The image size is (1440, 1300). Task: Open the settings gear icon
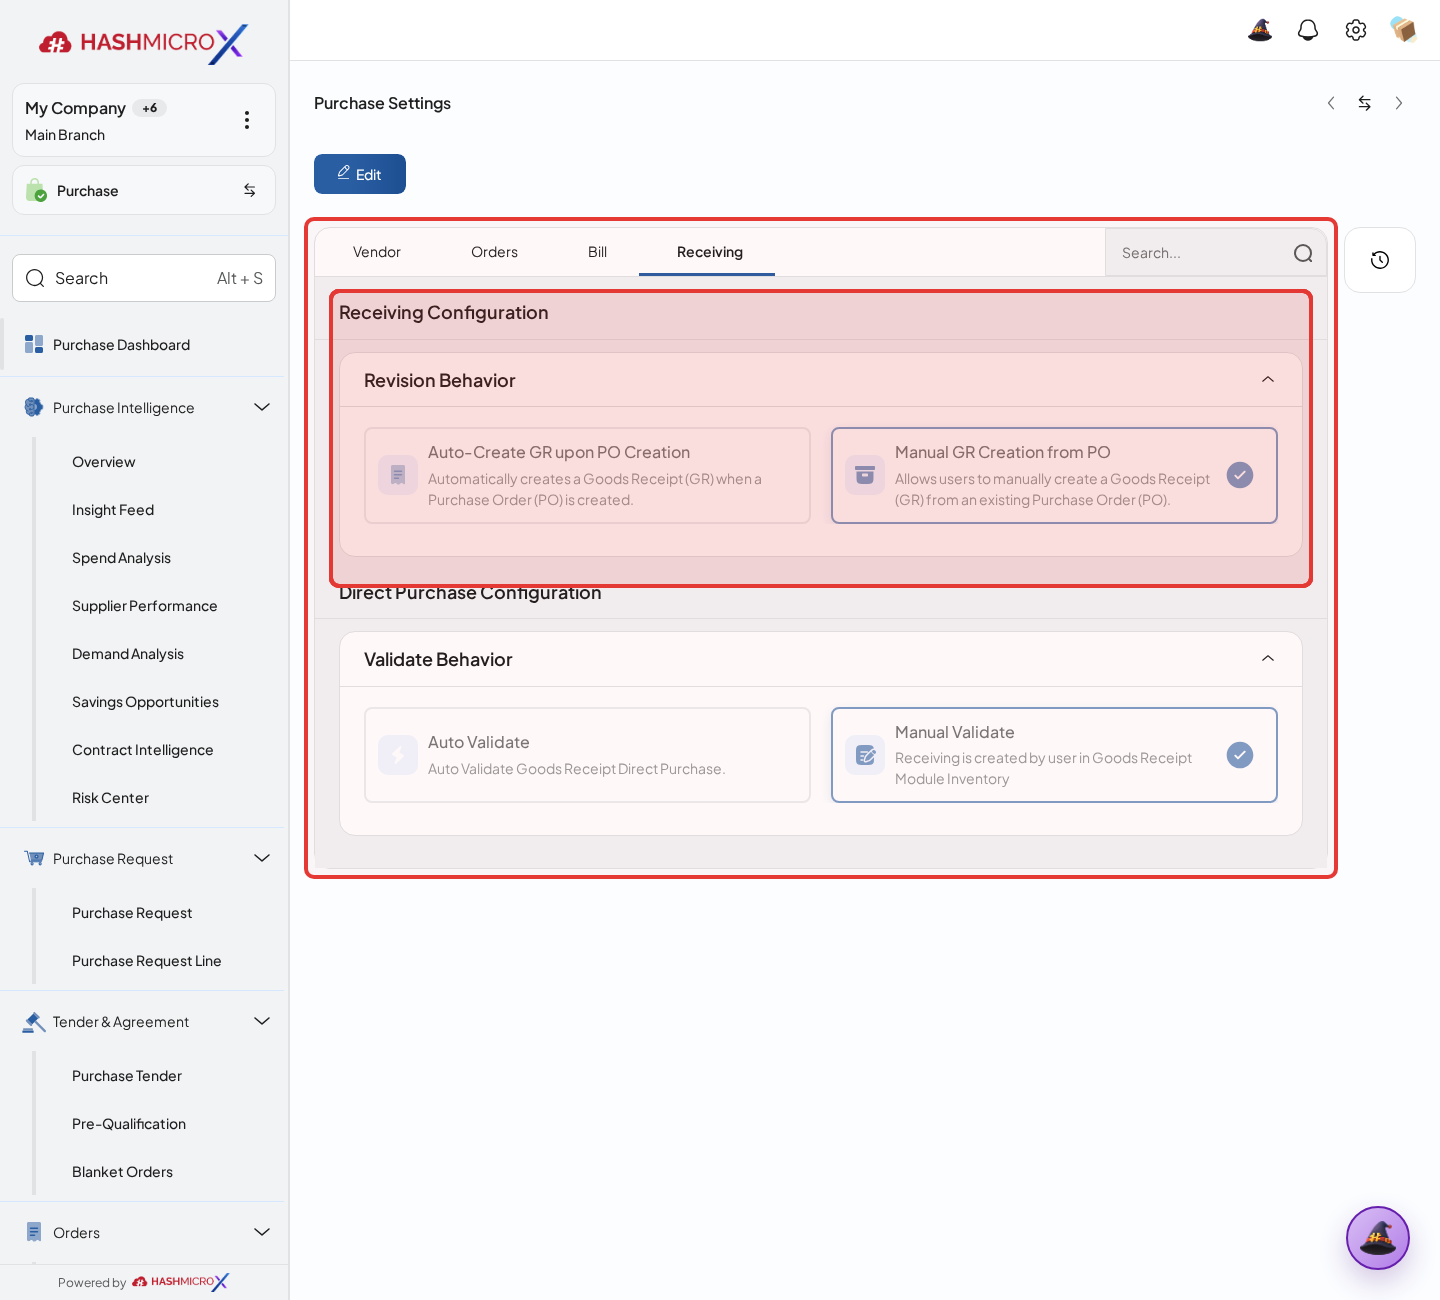point(1356,30)
